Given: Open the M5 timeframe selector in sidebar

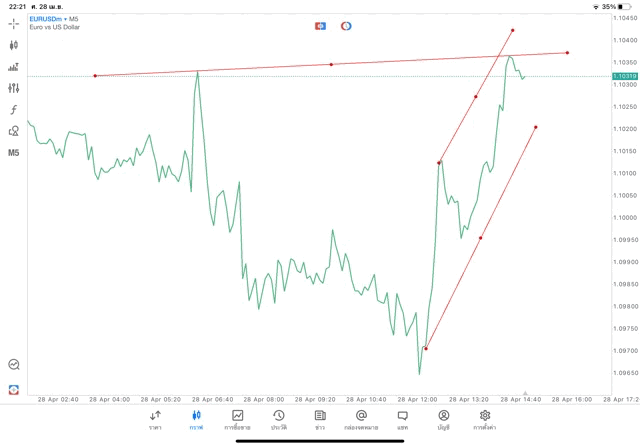Looking at the screenshot, I should click(x=13, y=153).
